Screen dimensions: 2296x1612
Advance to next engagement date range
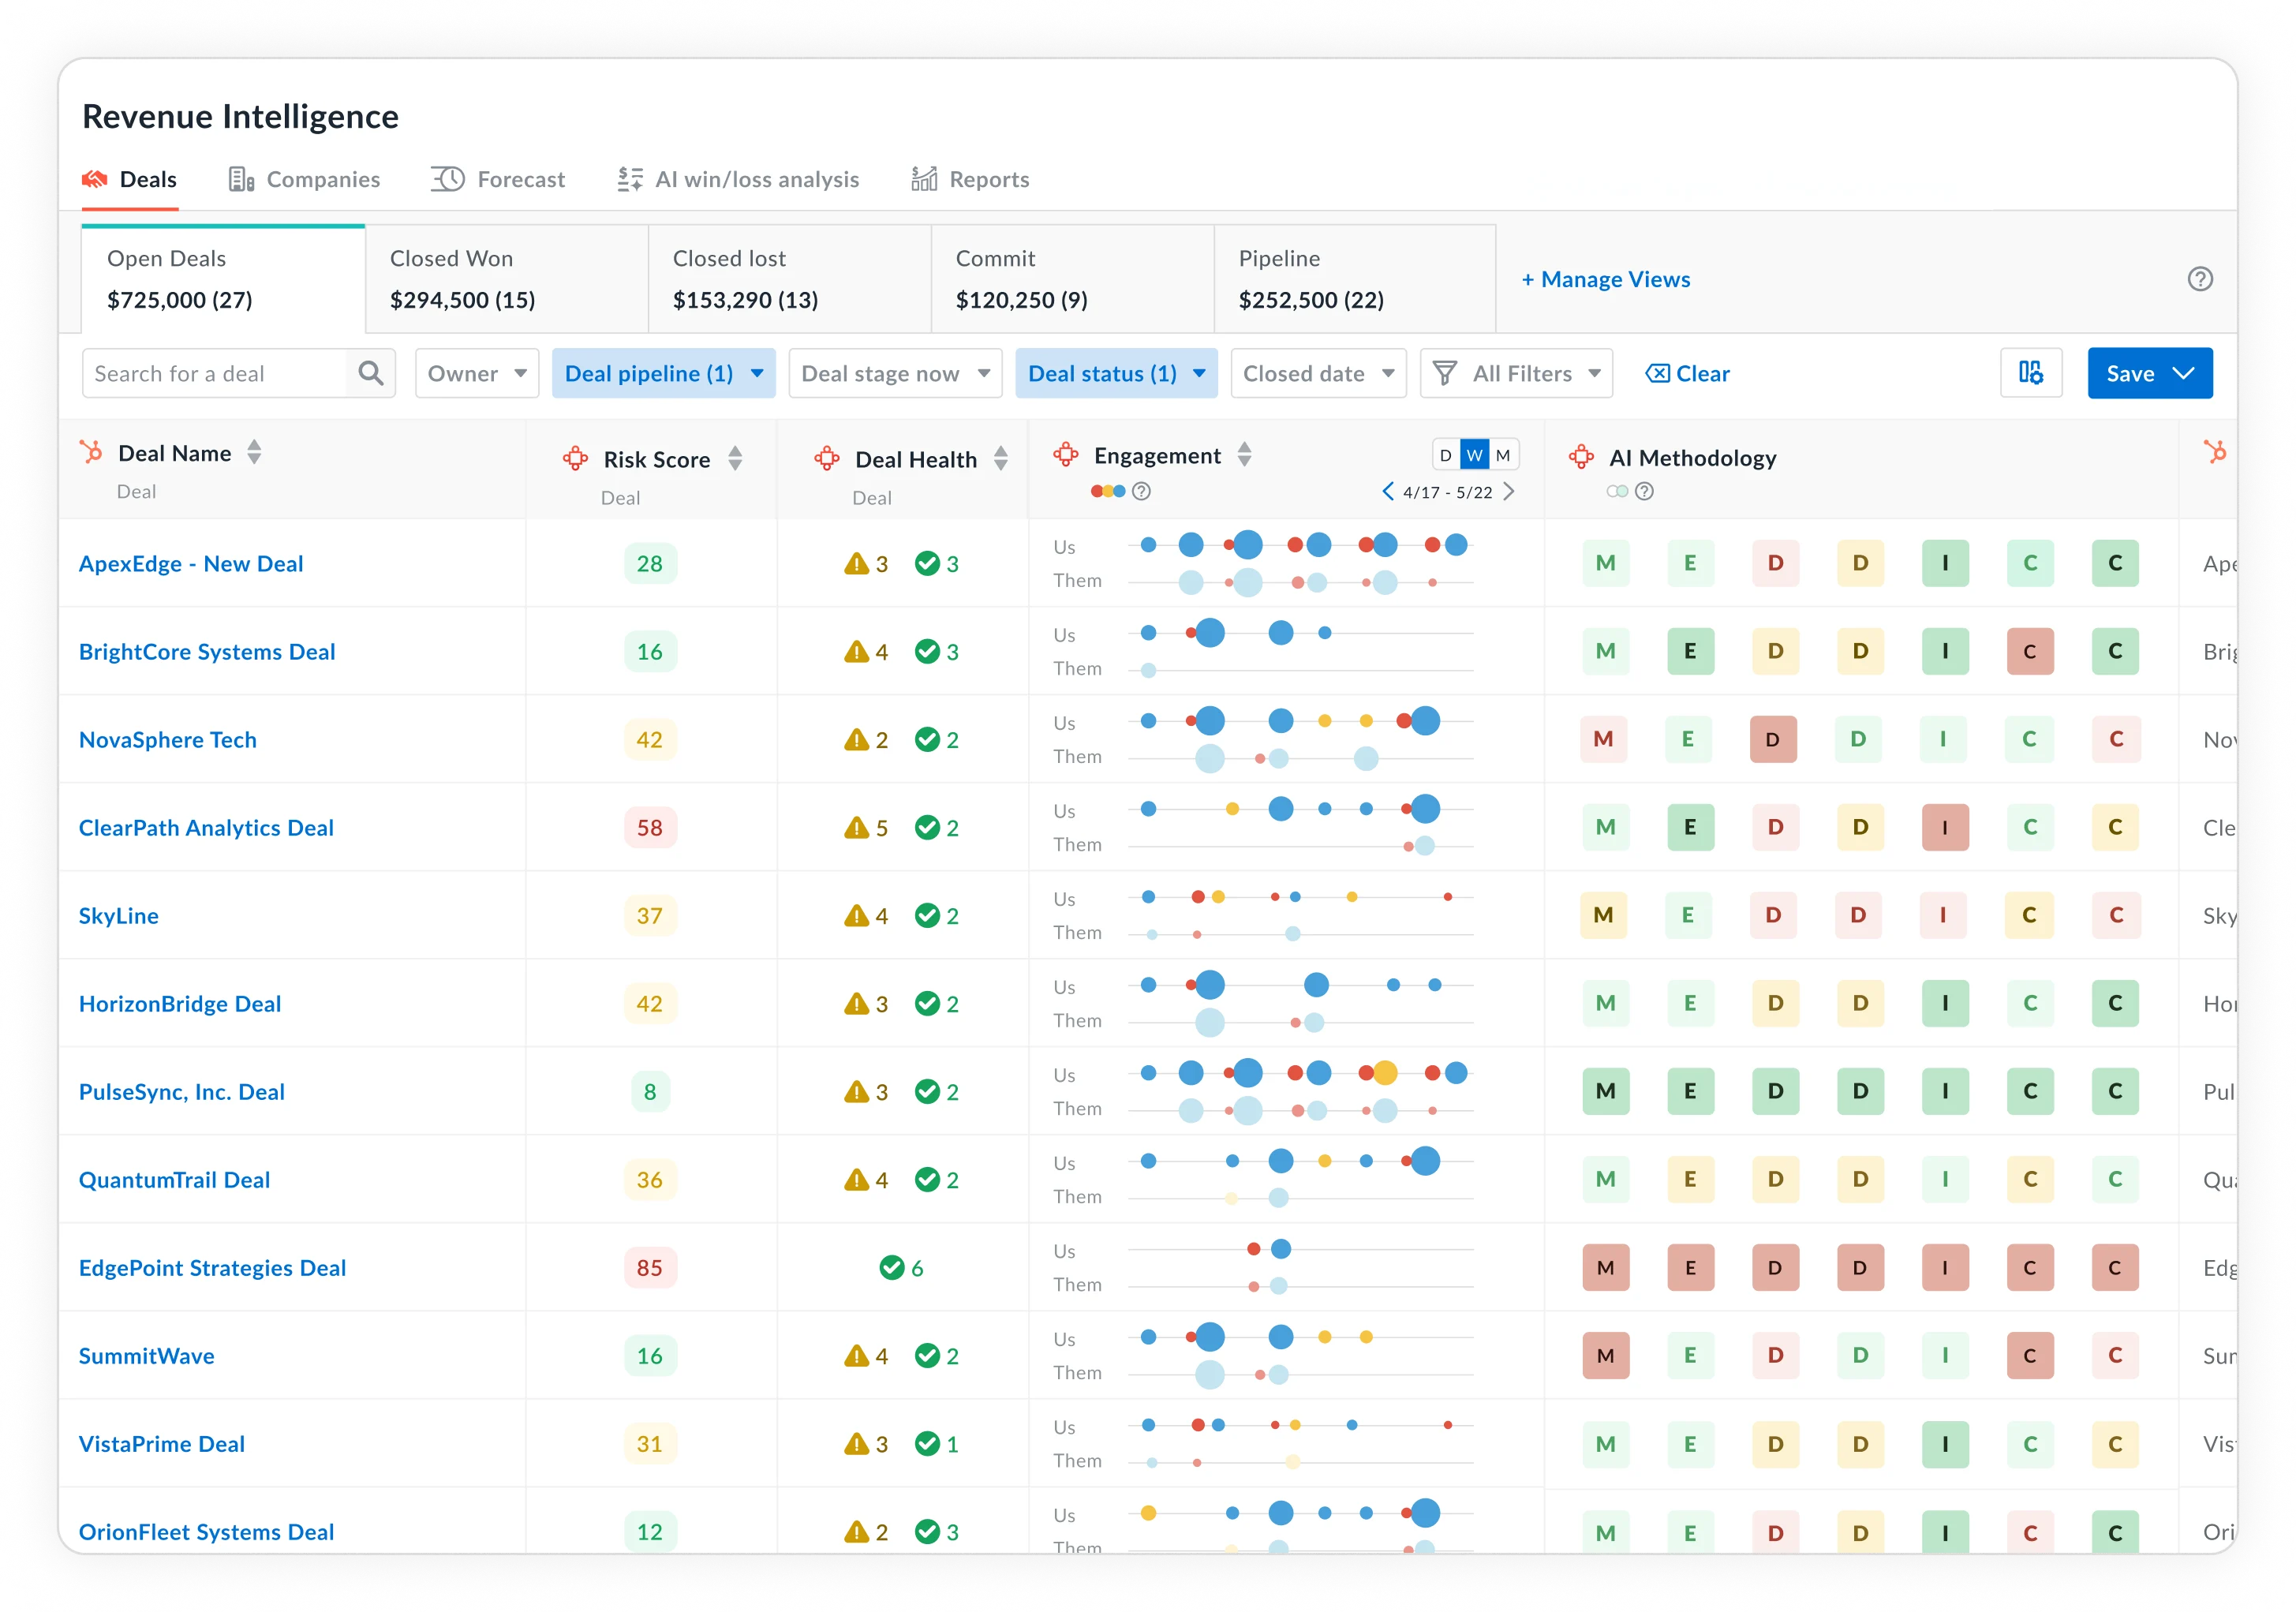[1509, 491]
